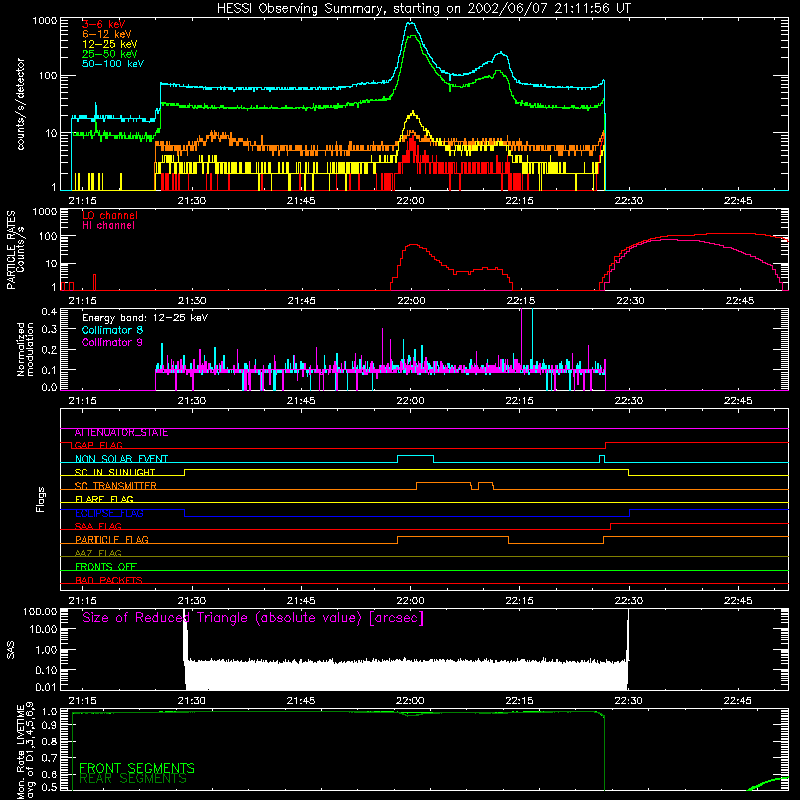This screenshot has width=800, height=800.
Task: Click the vertical Flags axis label
Action: [40, 500]
